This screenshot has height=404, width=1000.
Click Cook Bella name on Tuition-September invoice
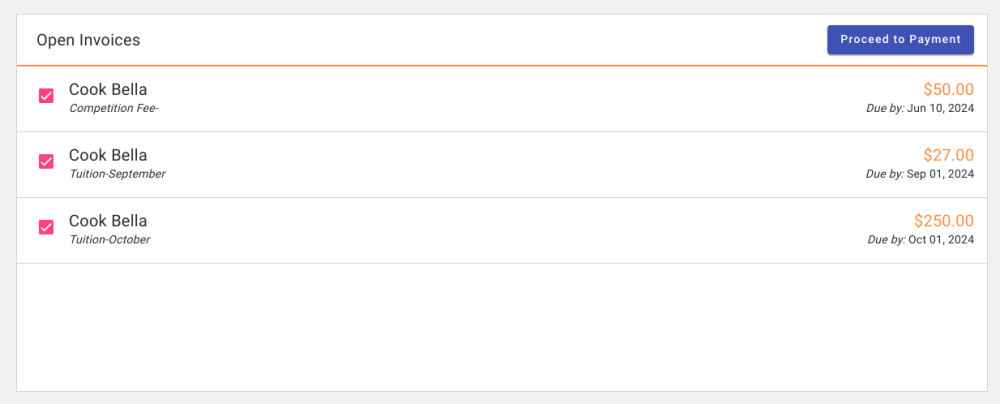pos(108,156)
